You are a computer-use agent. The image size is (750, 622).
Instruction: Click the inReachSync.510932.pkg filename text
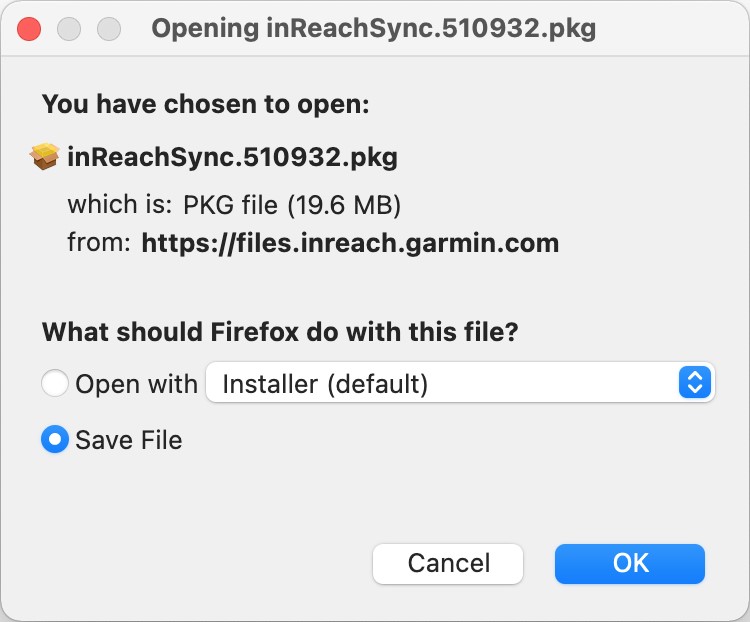(x=232, y=157)
